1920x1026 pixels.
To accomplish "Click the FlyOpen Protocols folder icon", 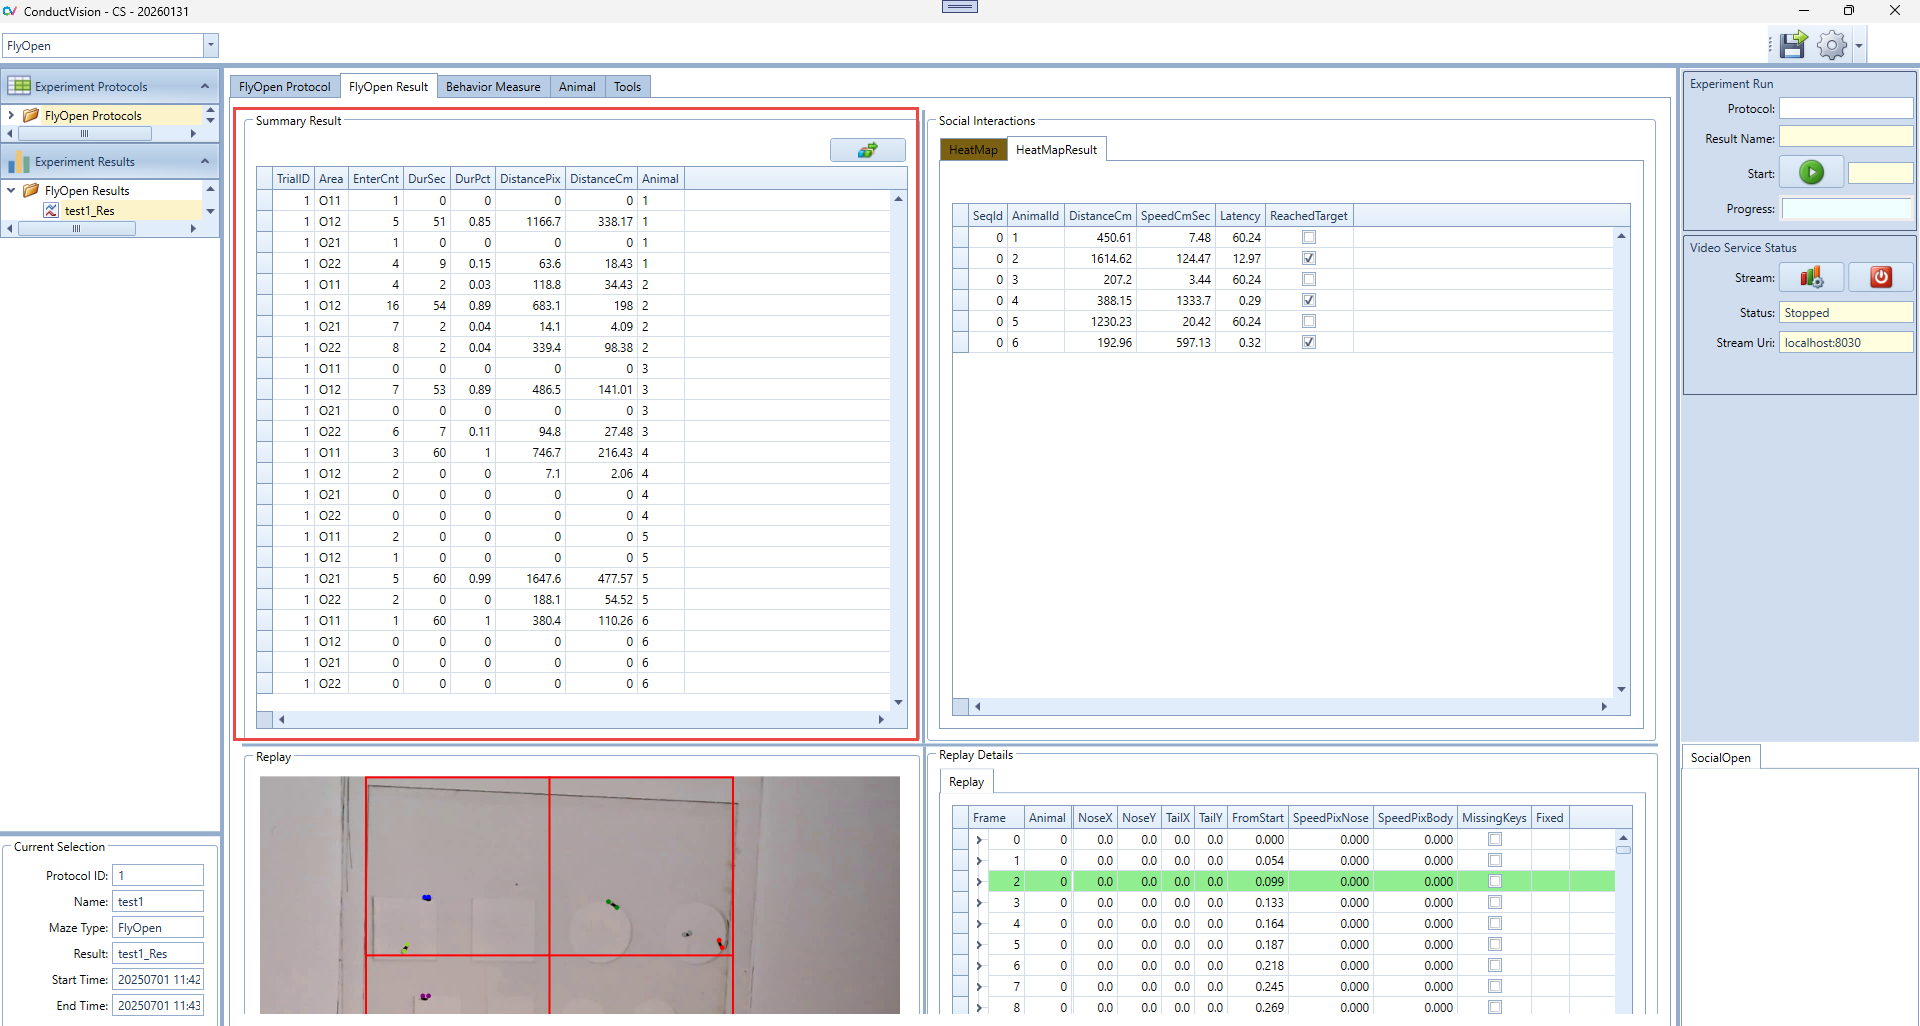I will [31, 116].
